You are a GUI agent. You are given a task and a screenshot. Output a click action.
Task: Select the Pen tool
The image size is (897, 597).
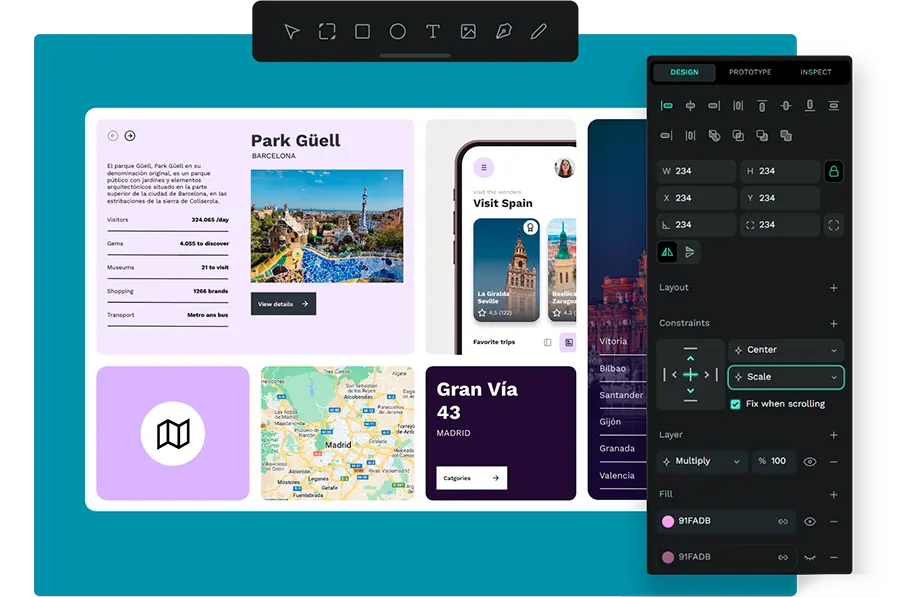[x=503, y=32]
